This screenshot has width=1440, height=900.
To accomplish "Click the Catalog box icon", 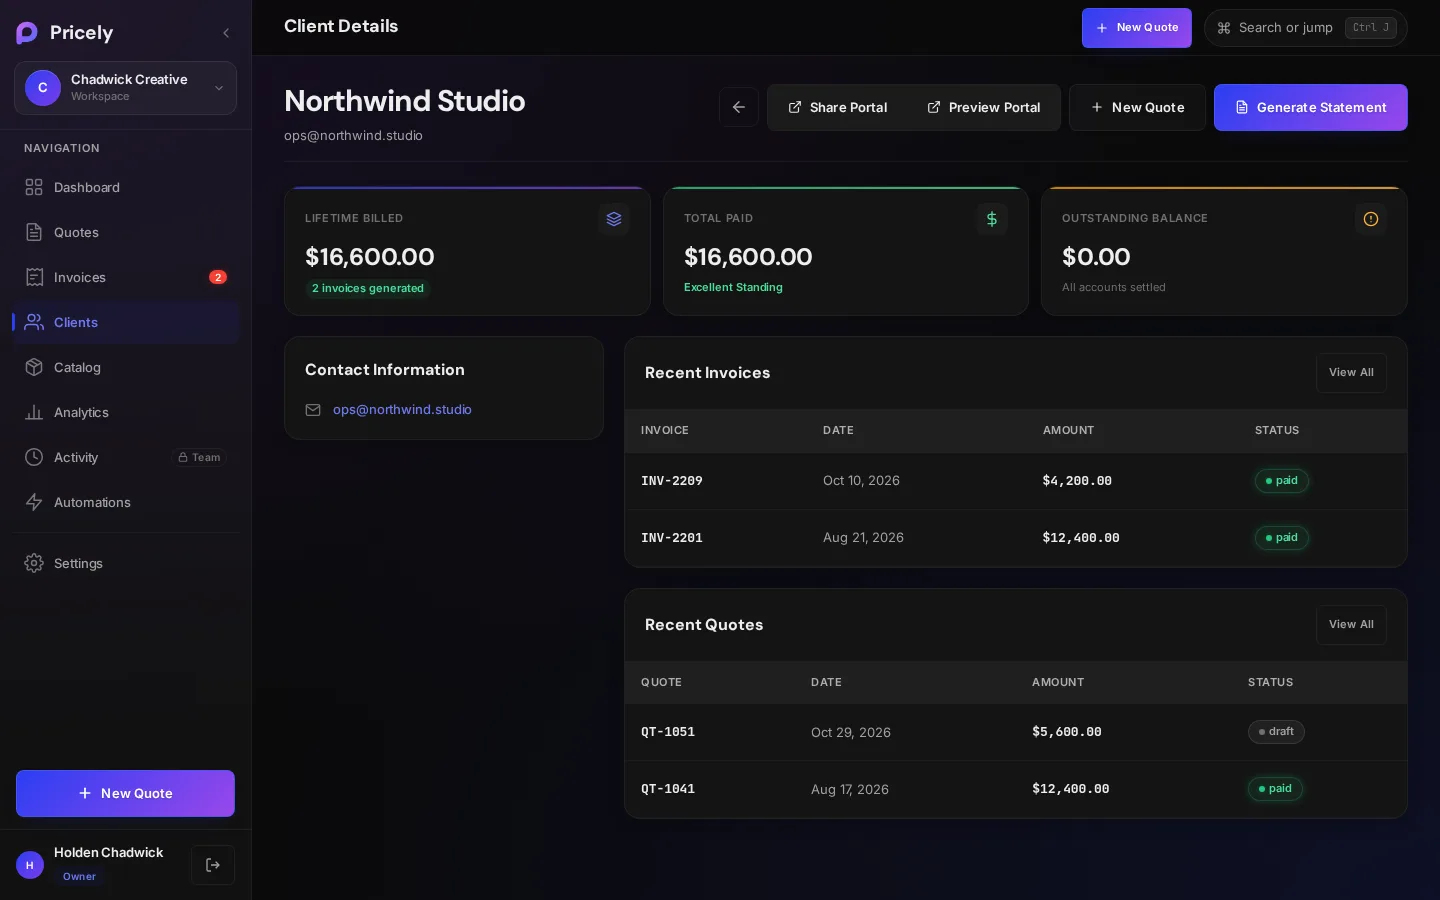I will pyautogui.click(x=34, y=367).
